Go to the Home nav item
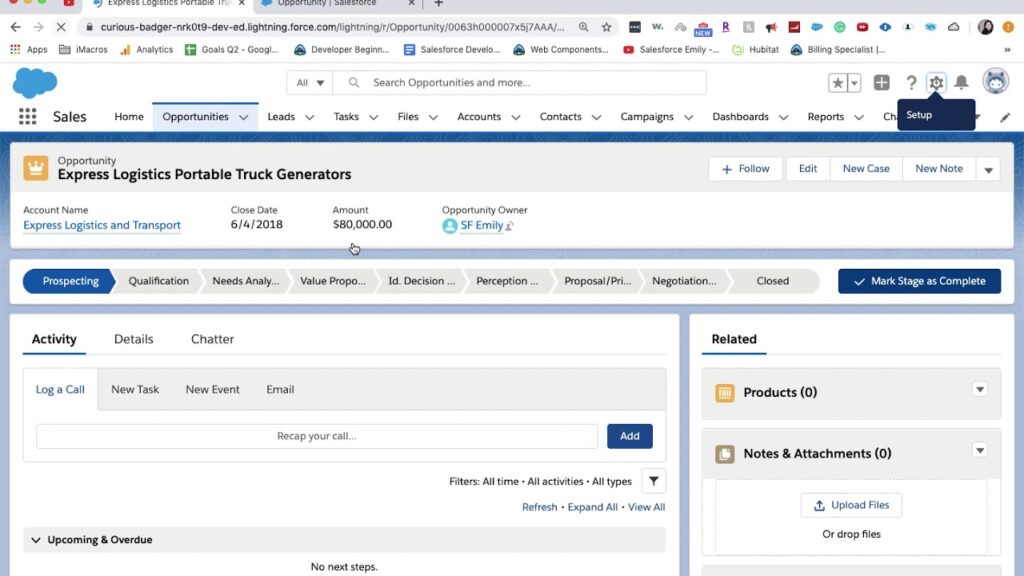Screen dimensions: 1024x576 click(129, 116)
